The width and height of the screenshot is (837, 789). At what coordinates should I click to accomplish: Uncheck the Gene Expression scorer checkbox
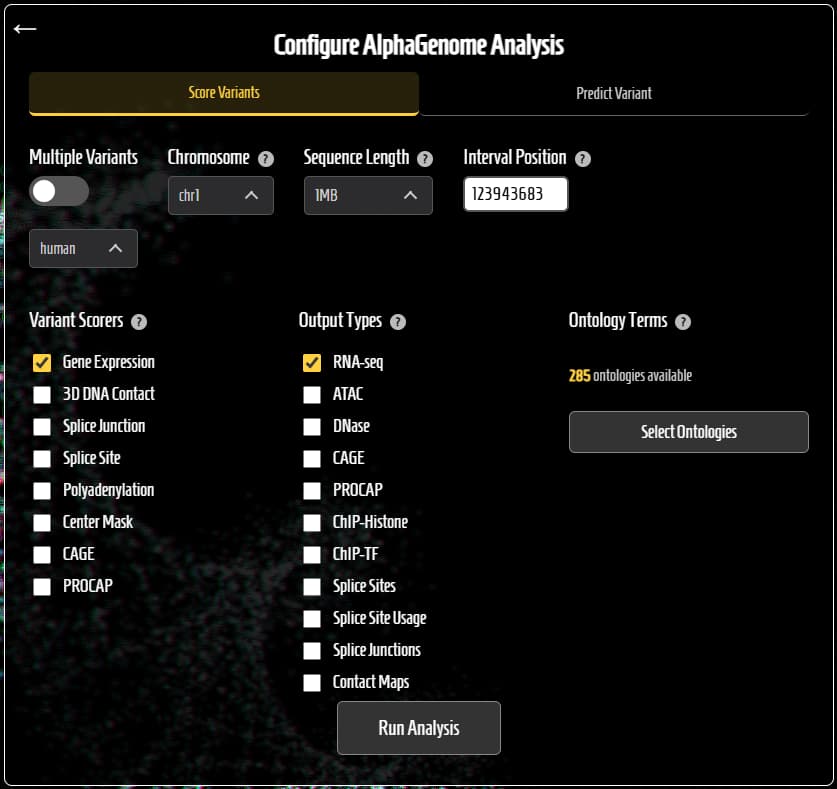[x=42, y=362]
